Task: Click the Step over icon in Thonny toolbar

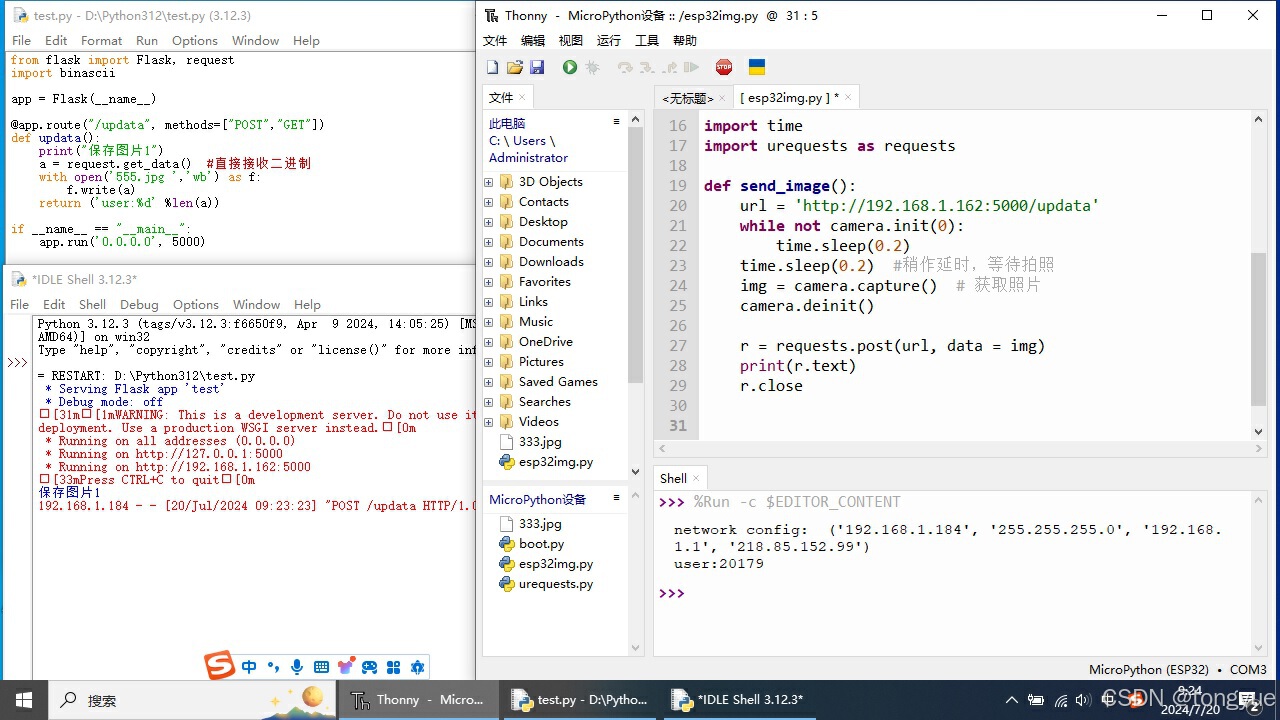Action: click(625, 67)
